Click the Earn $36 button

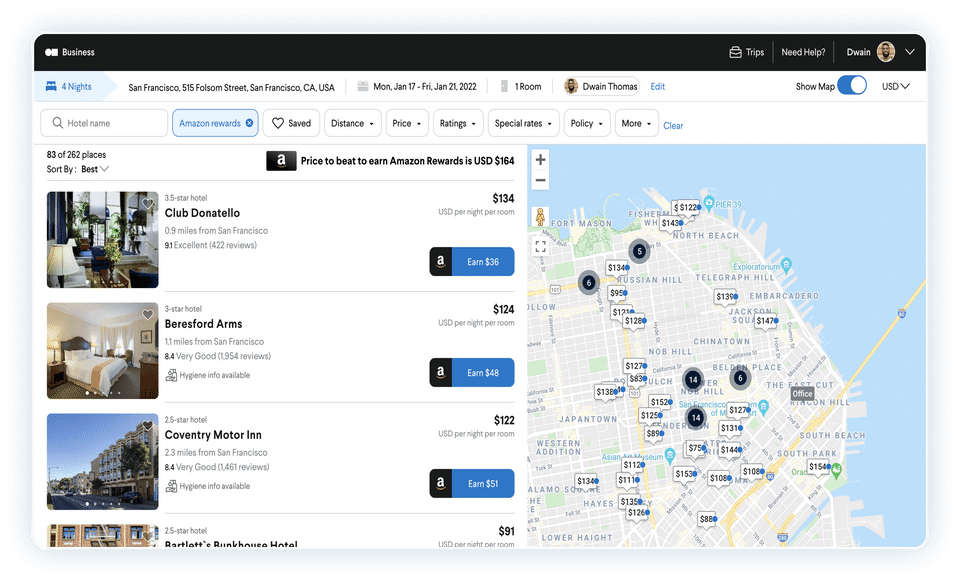[471, 261]
